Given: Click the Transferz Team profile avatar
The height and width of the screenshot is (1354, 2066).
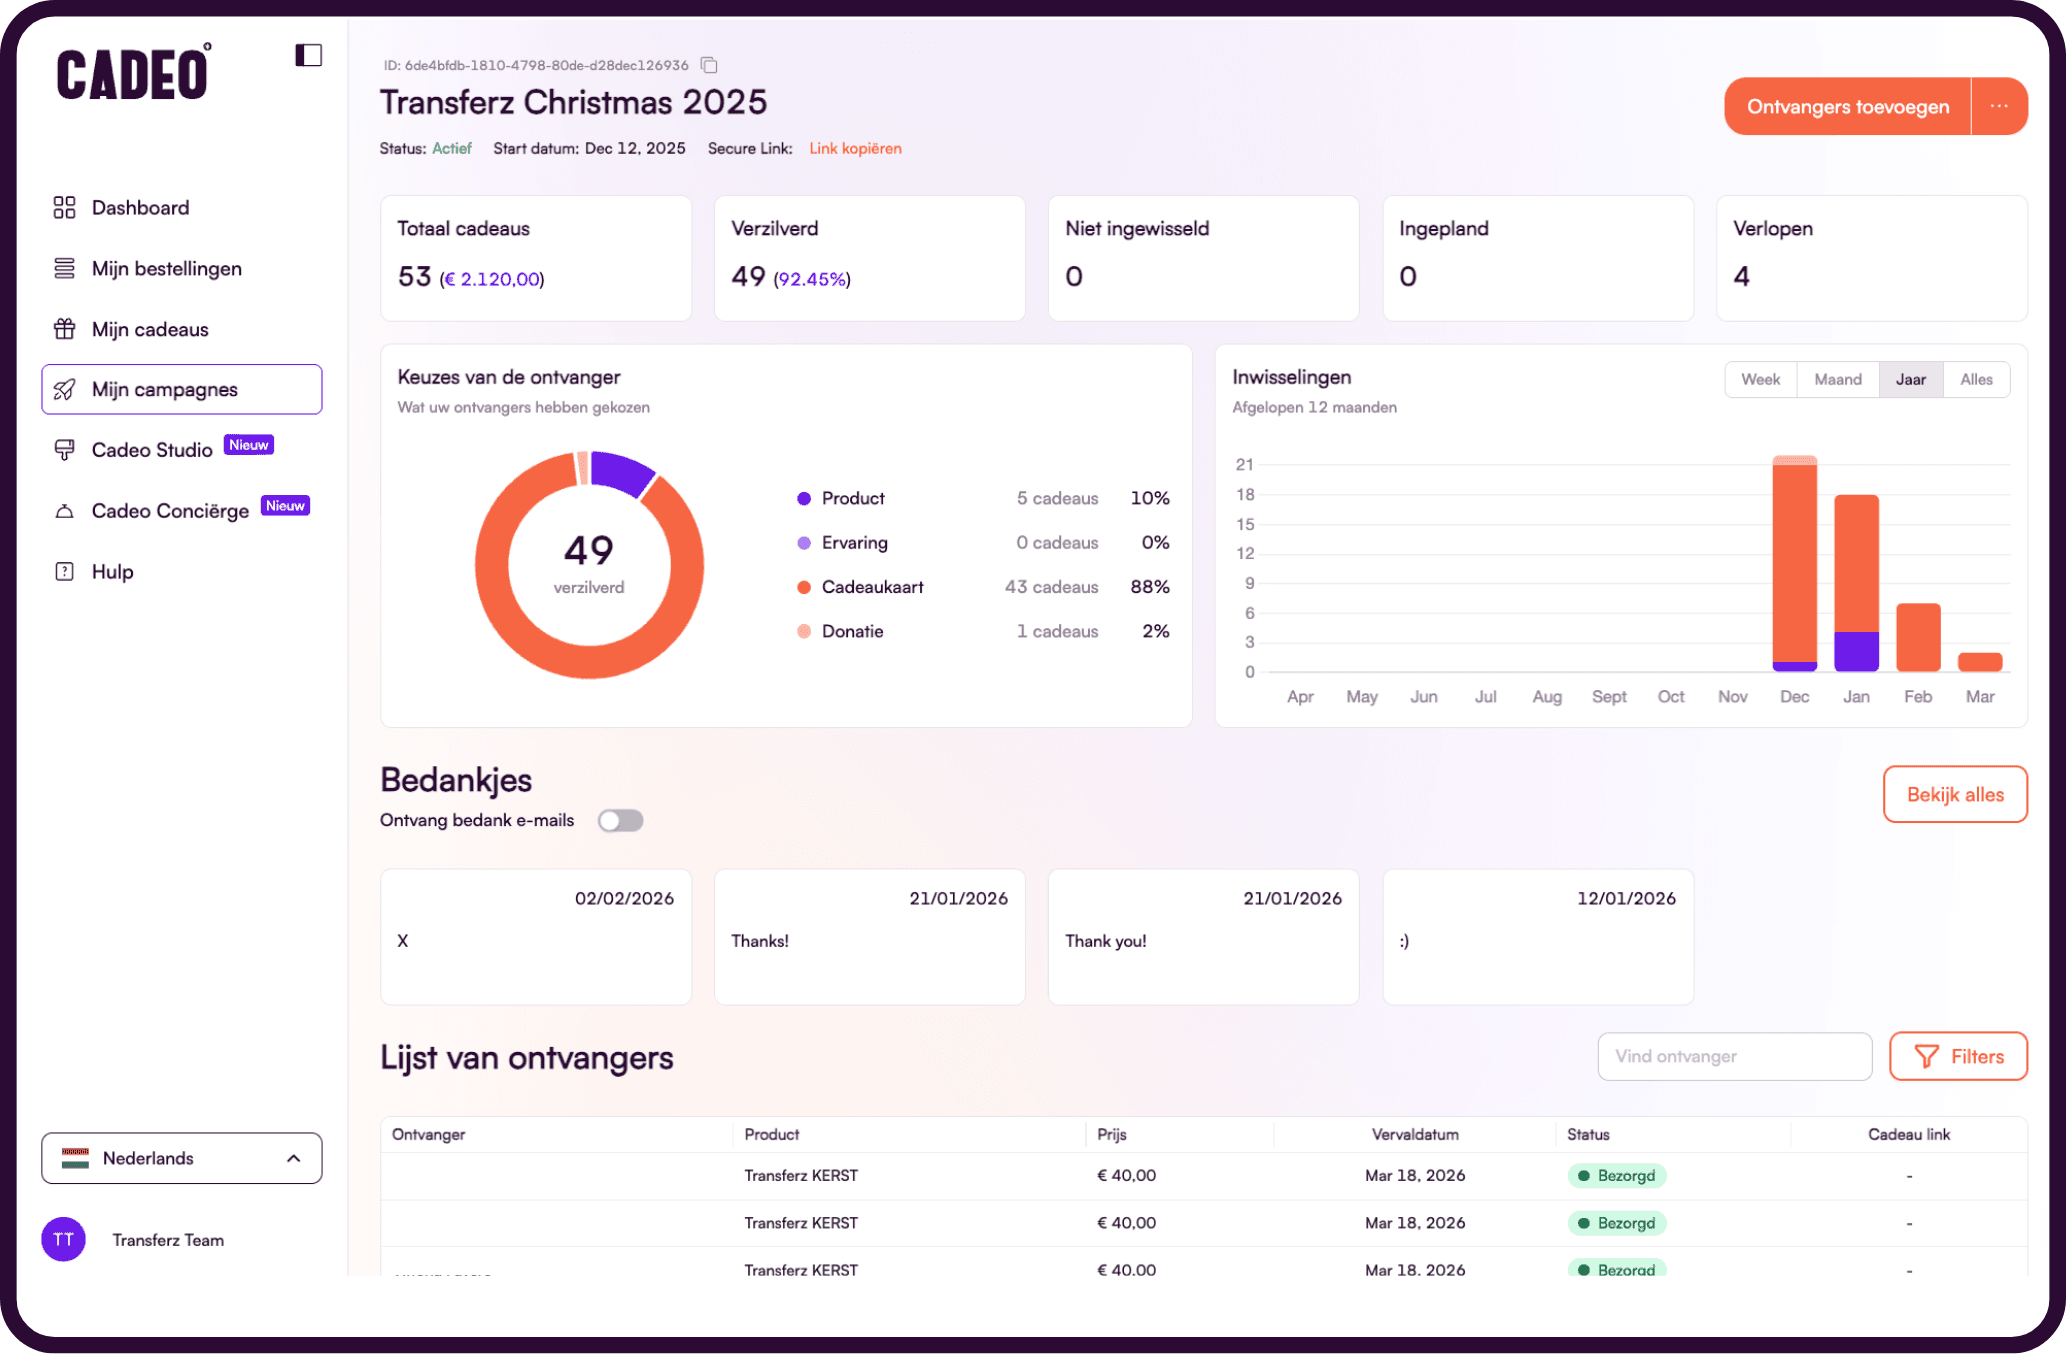Looking at the screenshot, I should 63,1239.
